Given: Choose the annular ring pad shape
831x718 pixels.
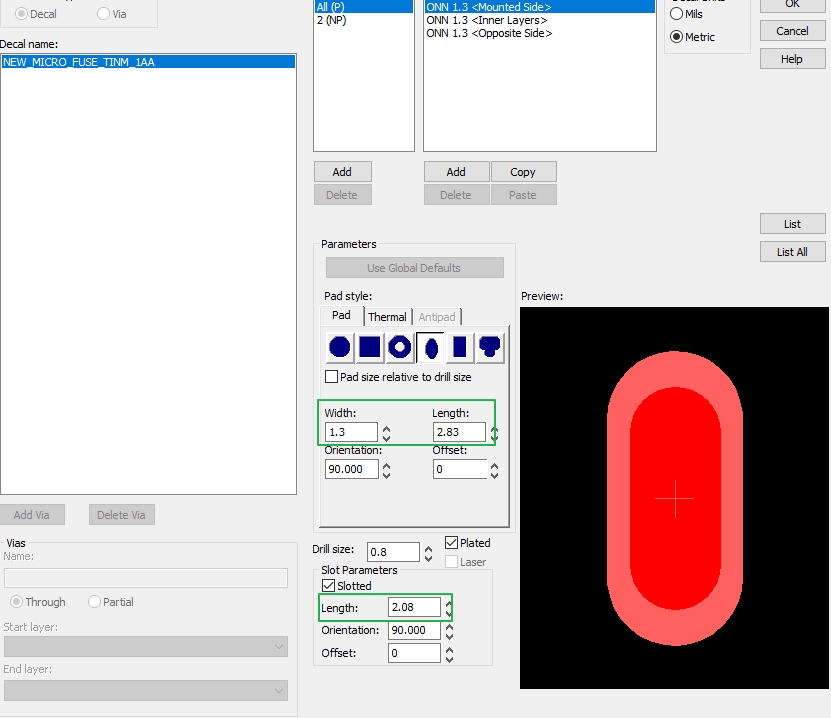Looking at the screenshot, I should (x=400, y=348).
